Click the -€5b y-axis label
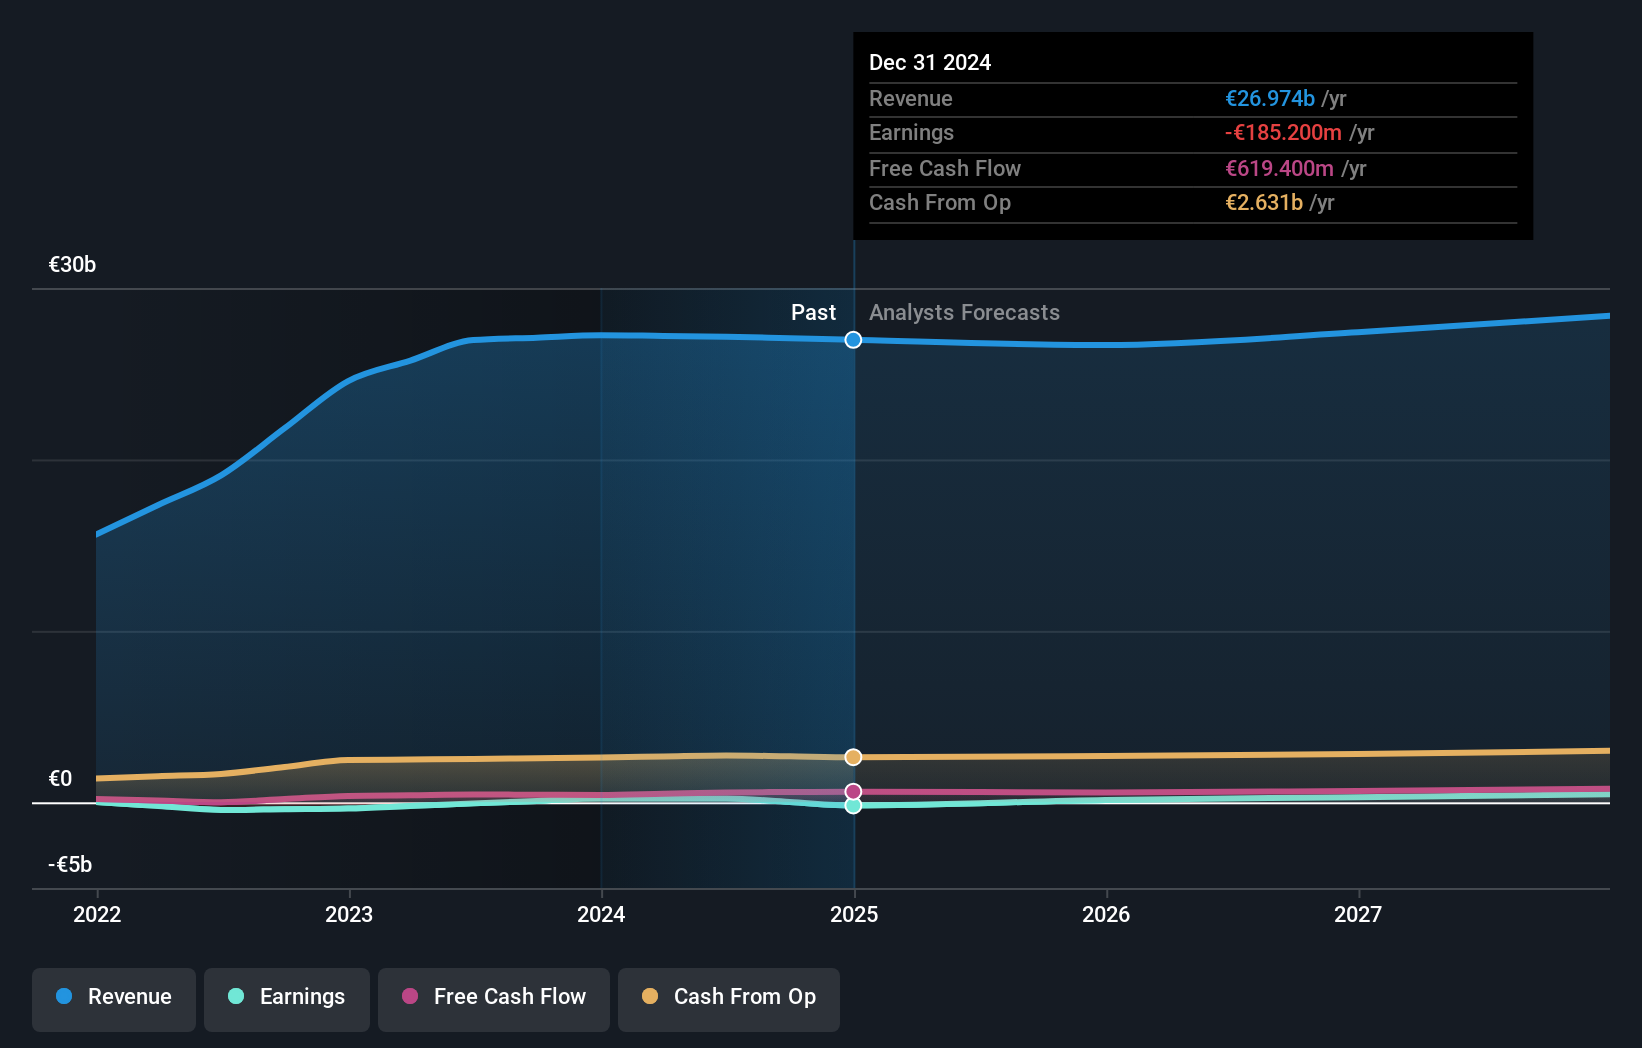Image resolution: width=1642 pixels, height=1048 pixels. [70, 865]
